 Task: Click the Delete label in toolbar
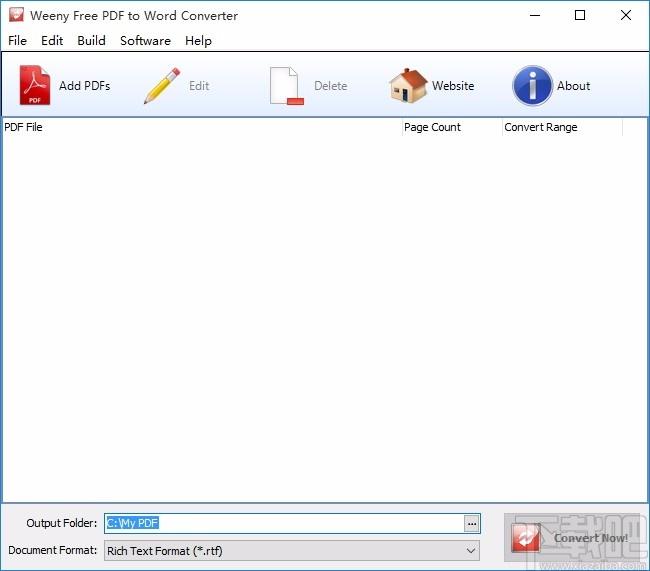click(x=330, y=86)
